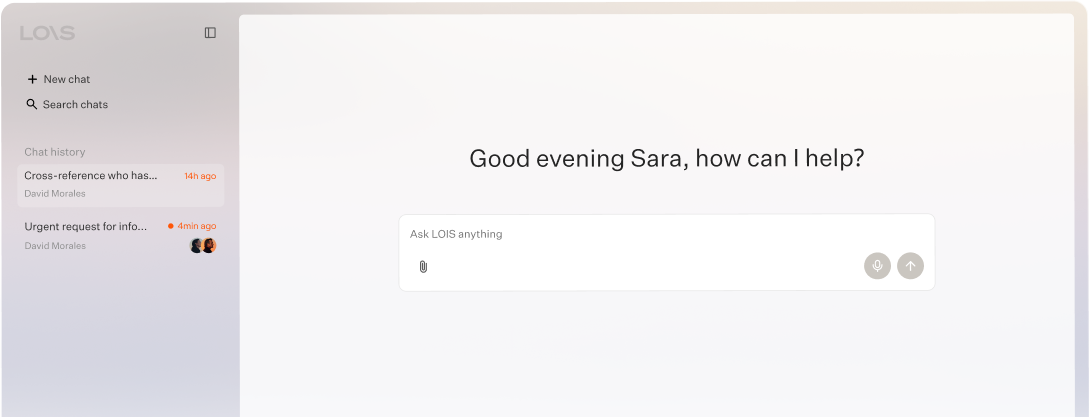Select the left avatar in Urgent request chat

[197, 245]
